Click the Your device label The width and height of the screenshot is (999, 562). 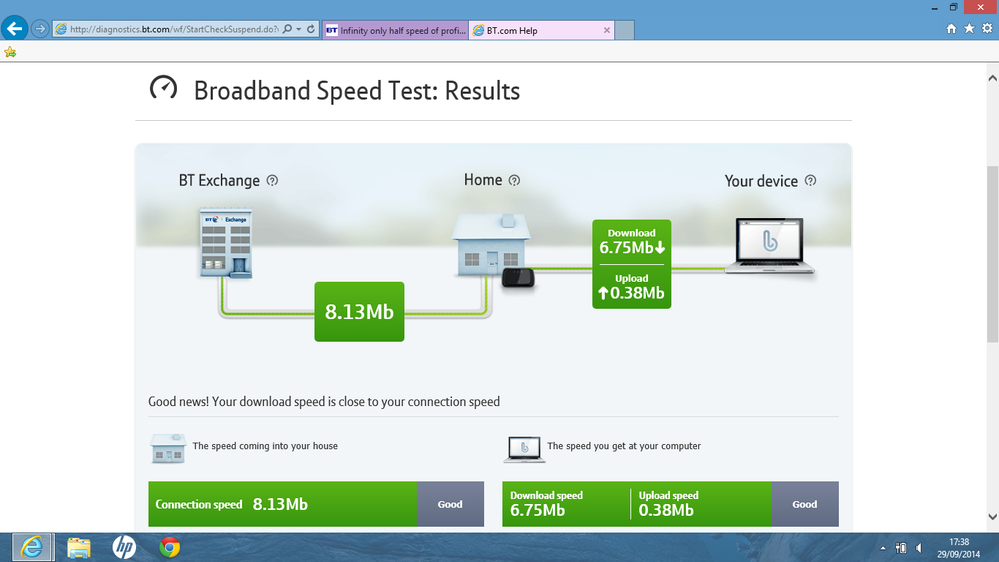pos(761,181)
